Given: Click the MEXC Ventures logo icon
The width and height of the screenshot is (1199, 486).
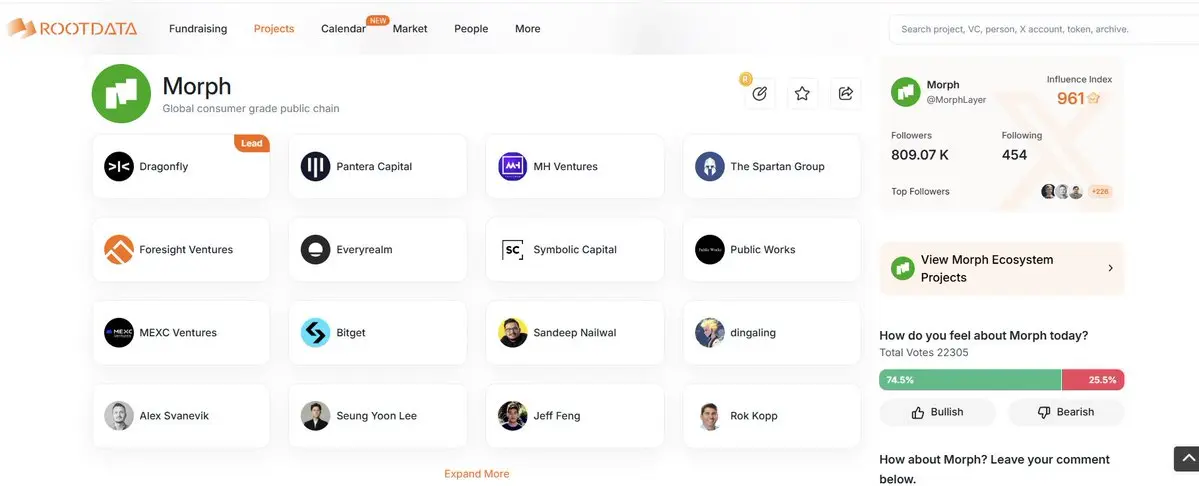Looking at the screenshot, I should point(119,333).
